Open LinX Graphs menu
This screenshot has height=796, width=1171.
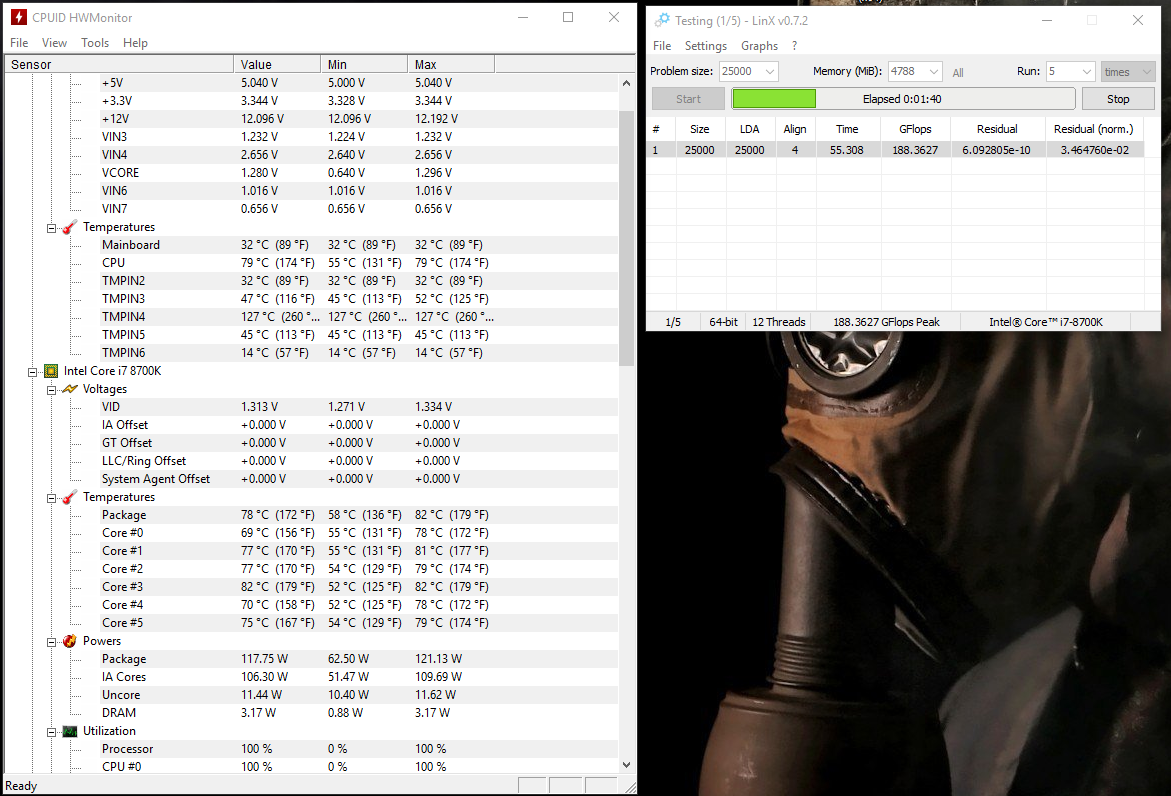click(759, 46)
